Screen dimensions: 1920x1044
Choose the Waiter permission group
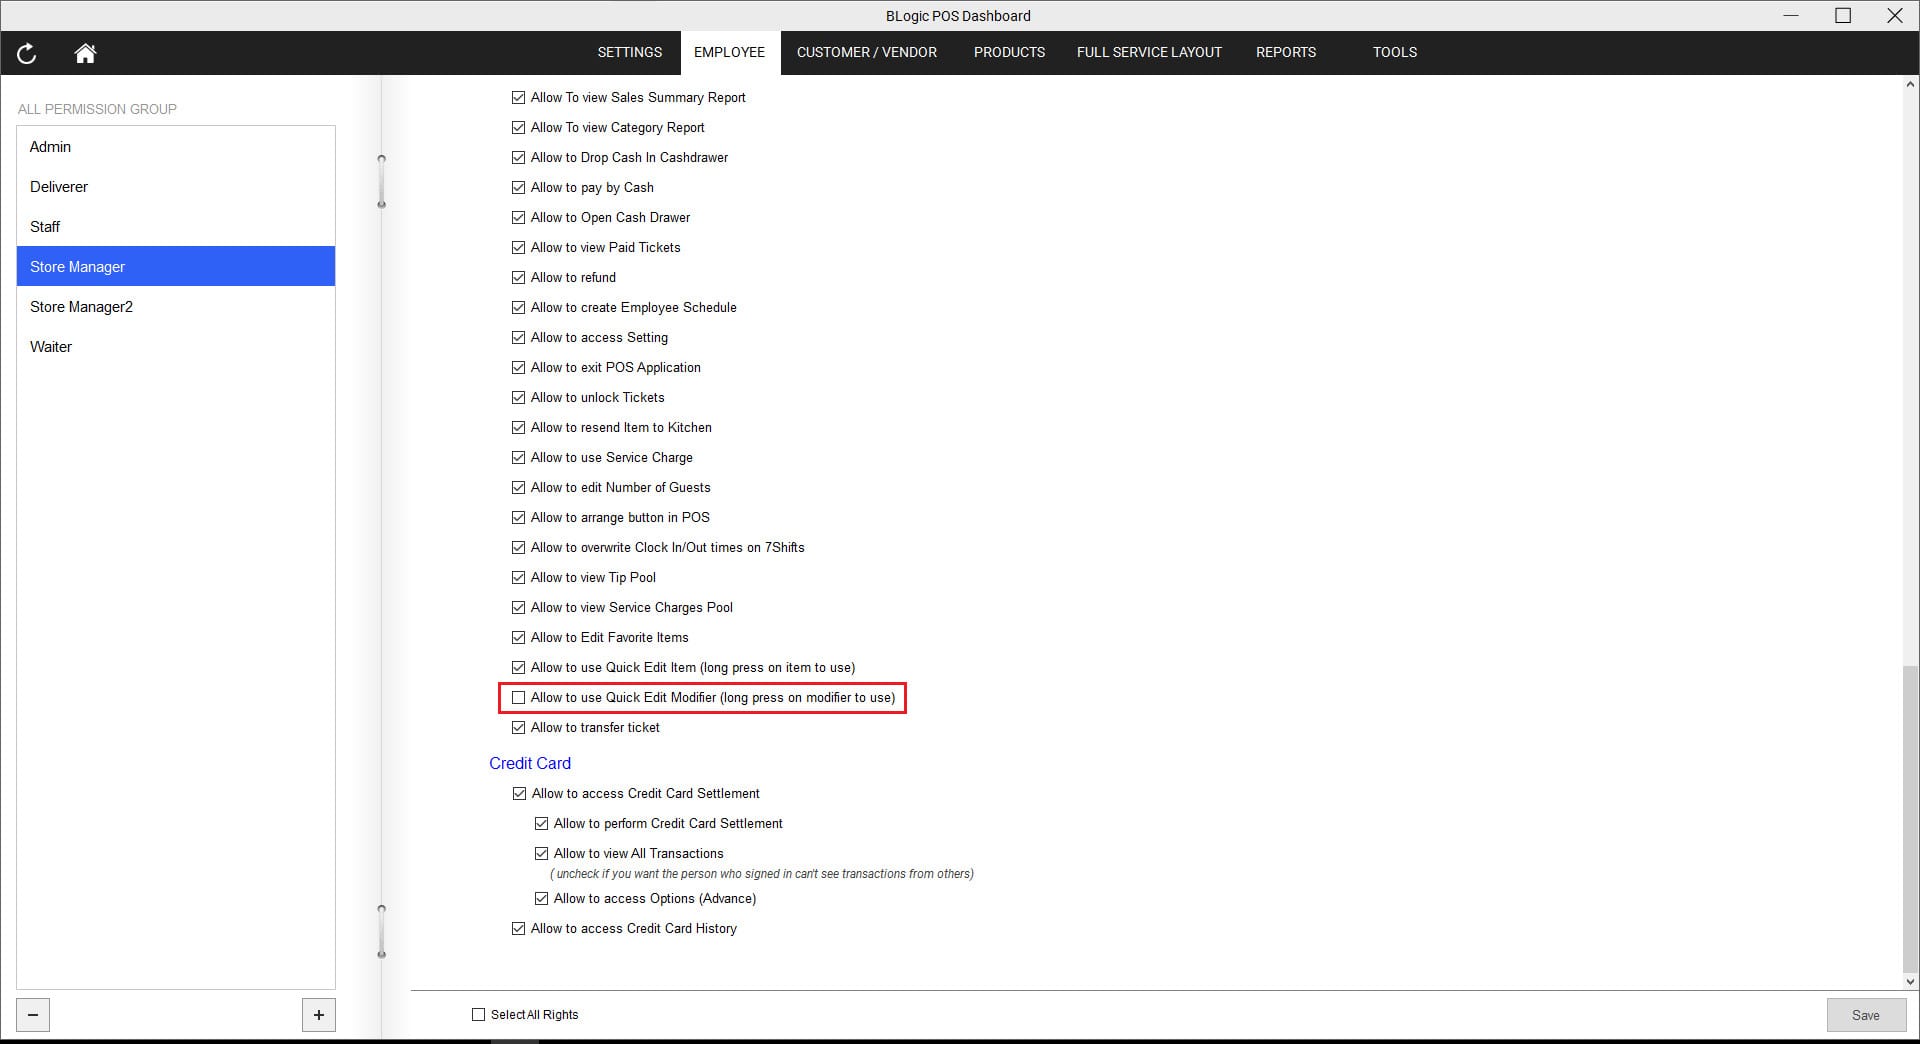pos(51,347)
